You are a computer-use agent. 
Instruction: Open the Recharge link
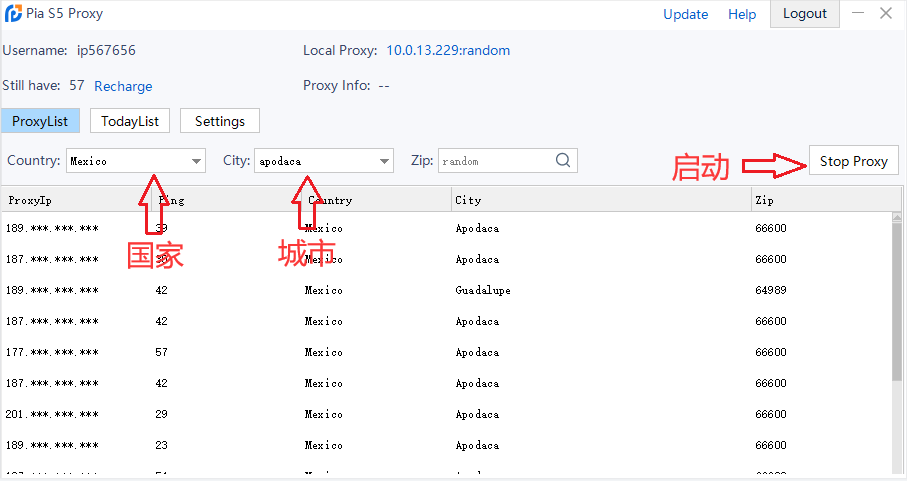click(x=123, y=86)
